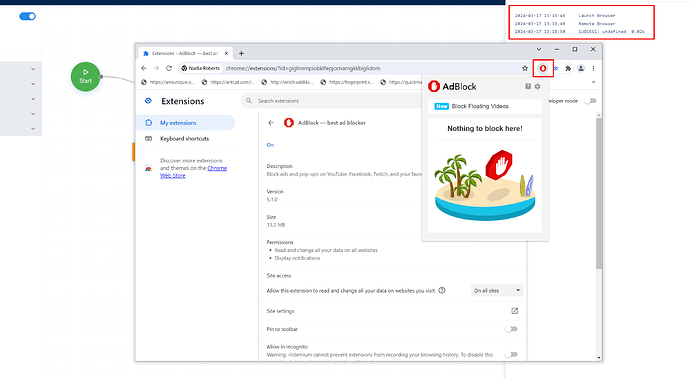690x378 pixels.
Task: Open the Chrome three-dot menu
Action: coord(593,68)
